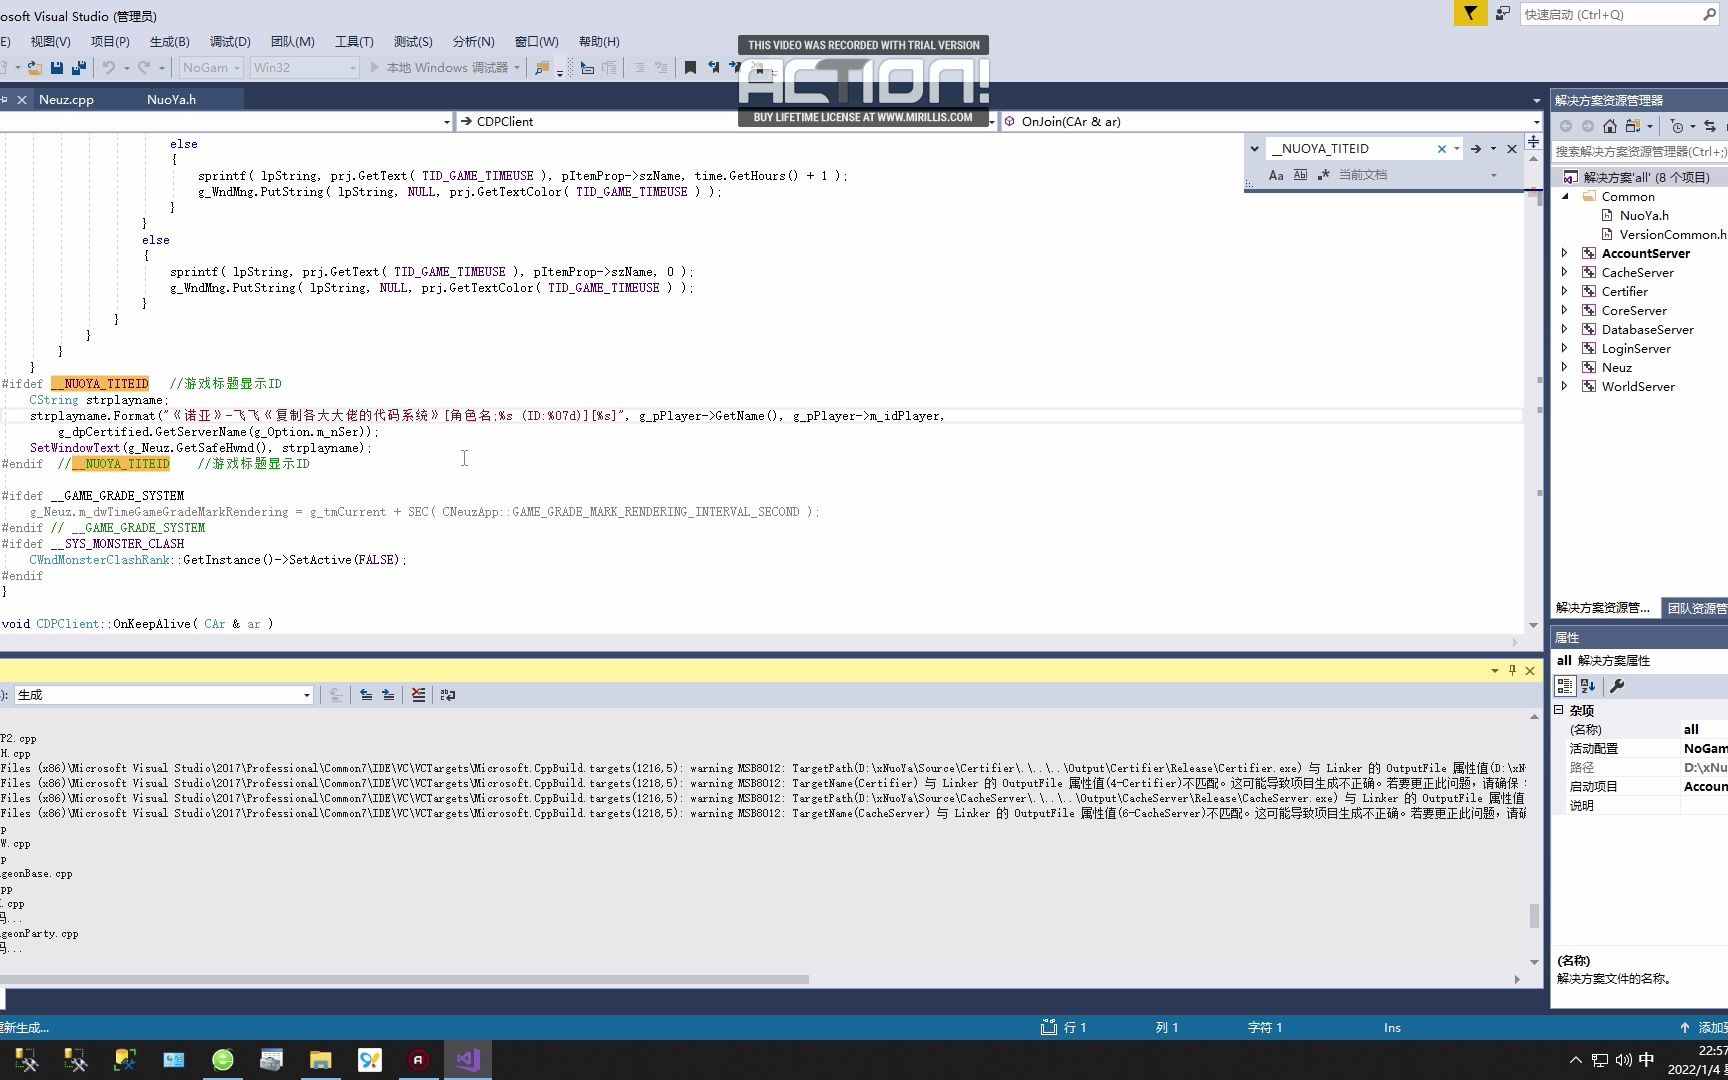Clear the _NUOYA_TITEID search text

tap(1442, 149)
